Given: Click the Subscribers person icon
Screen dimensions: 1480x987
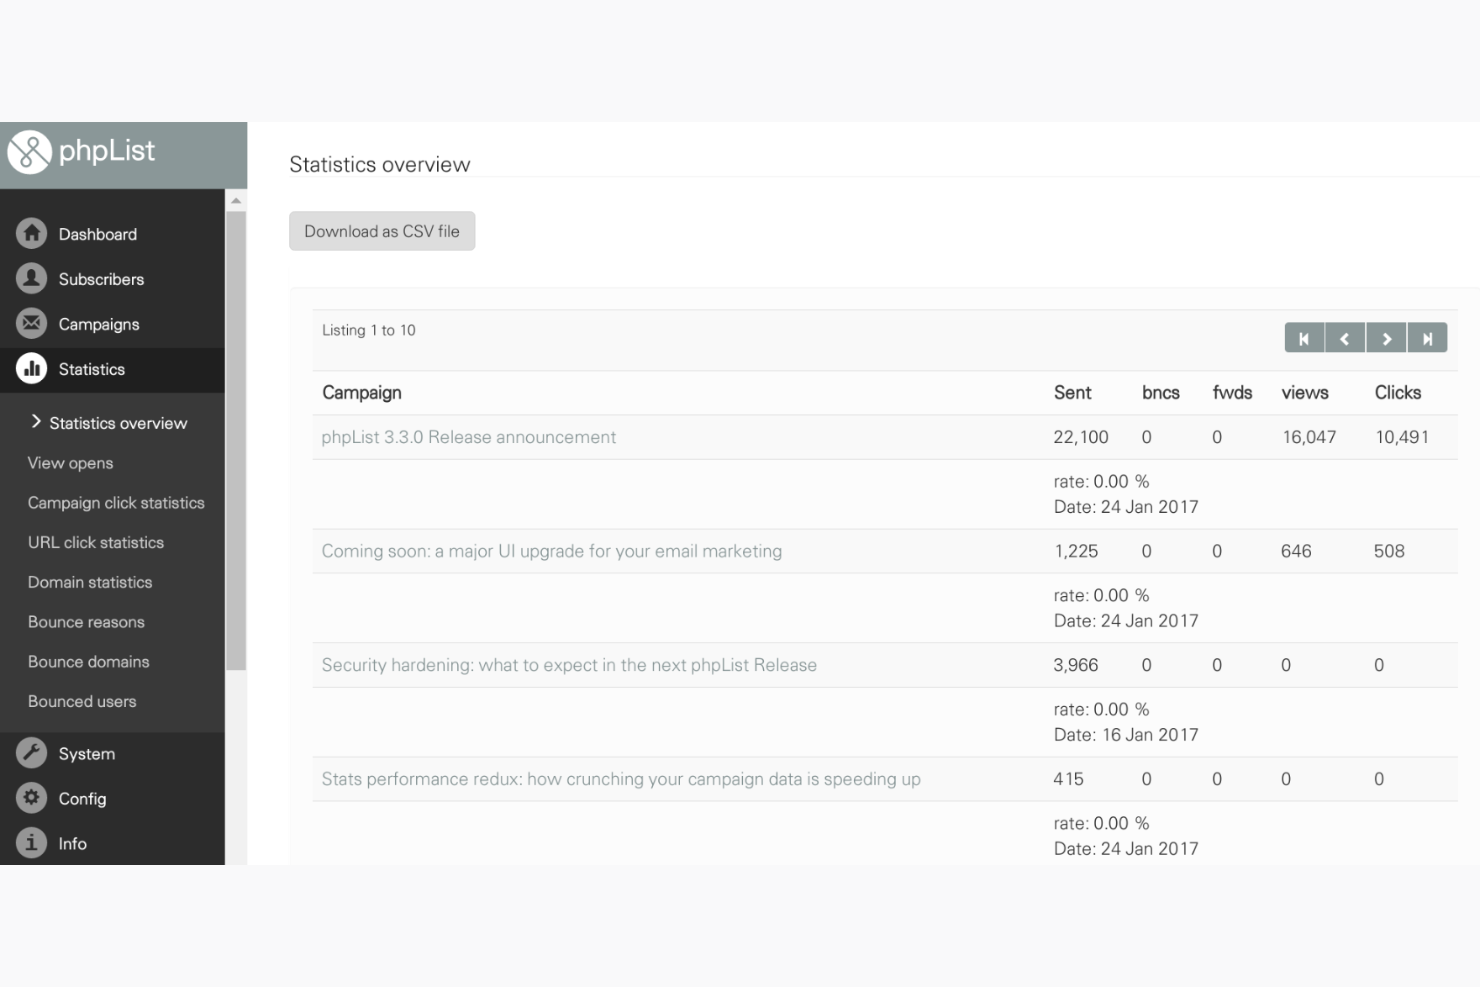Looking at the screenshot, I should pyautogui.click(x=32, y=279).
